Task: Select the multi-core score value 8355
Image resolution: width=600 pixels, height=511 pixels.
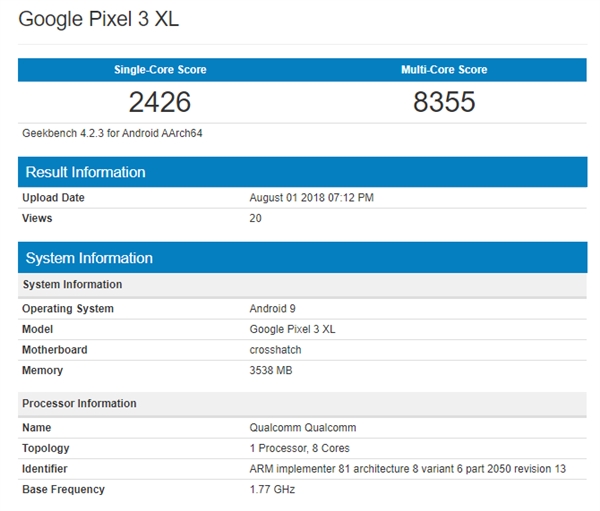Action: (x=444, y=102)
